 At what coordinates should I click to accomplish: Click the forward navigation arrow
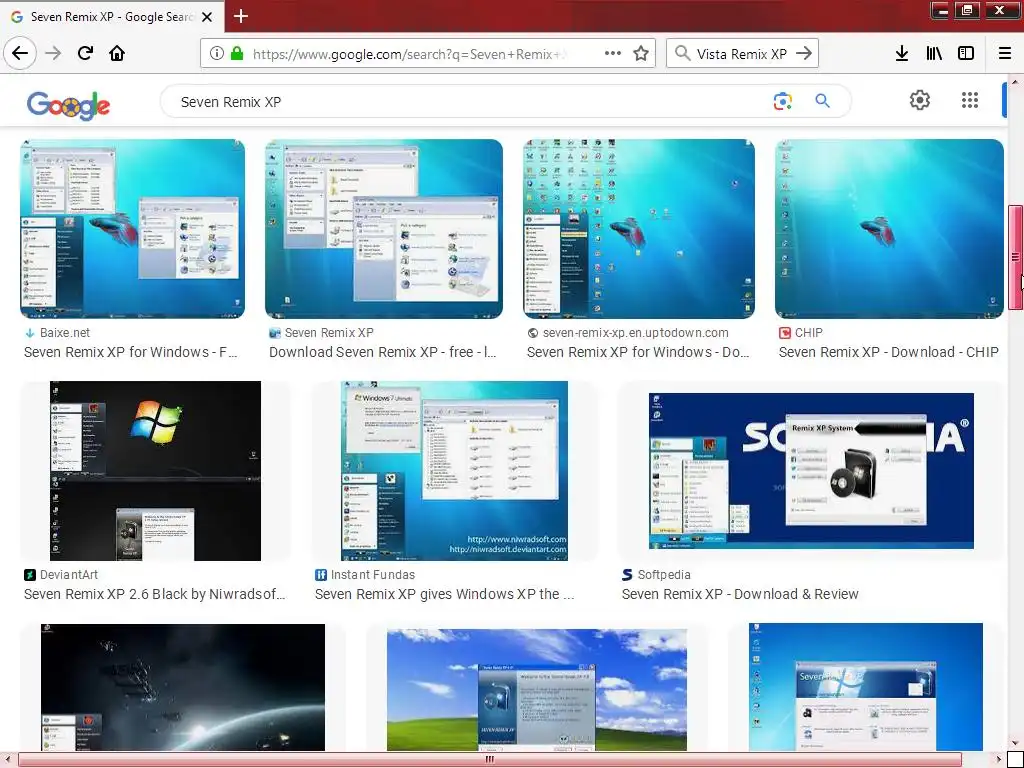pyautogui.click(x=53, y=53)
